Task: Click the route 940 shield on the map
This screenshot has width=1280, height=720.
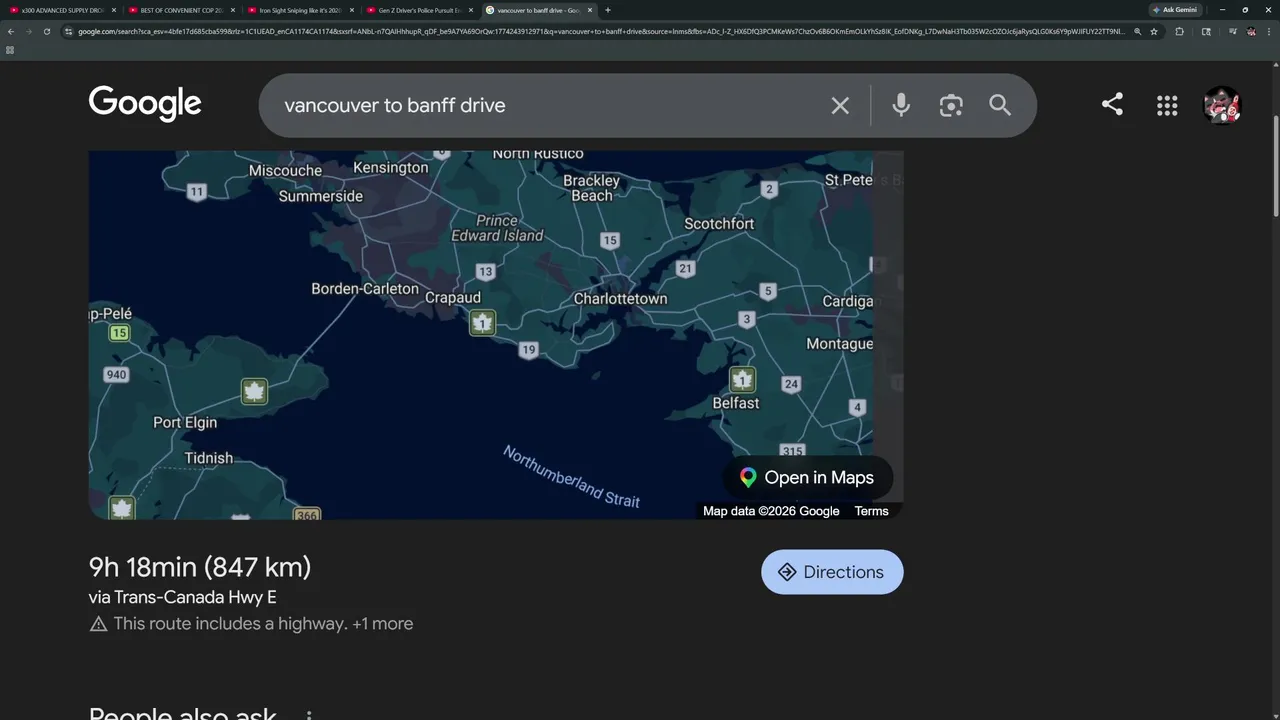Action: (x=116, y=375)
